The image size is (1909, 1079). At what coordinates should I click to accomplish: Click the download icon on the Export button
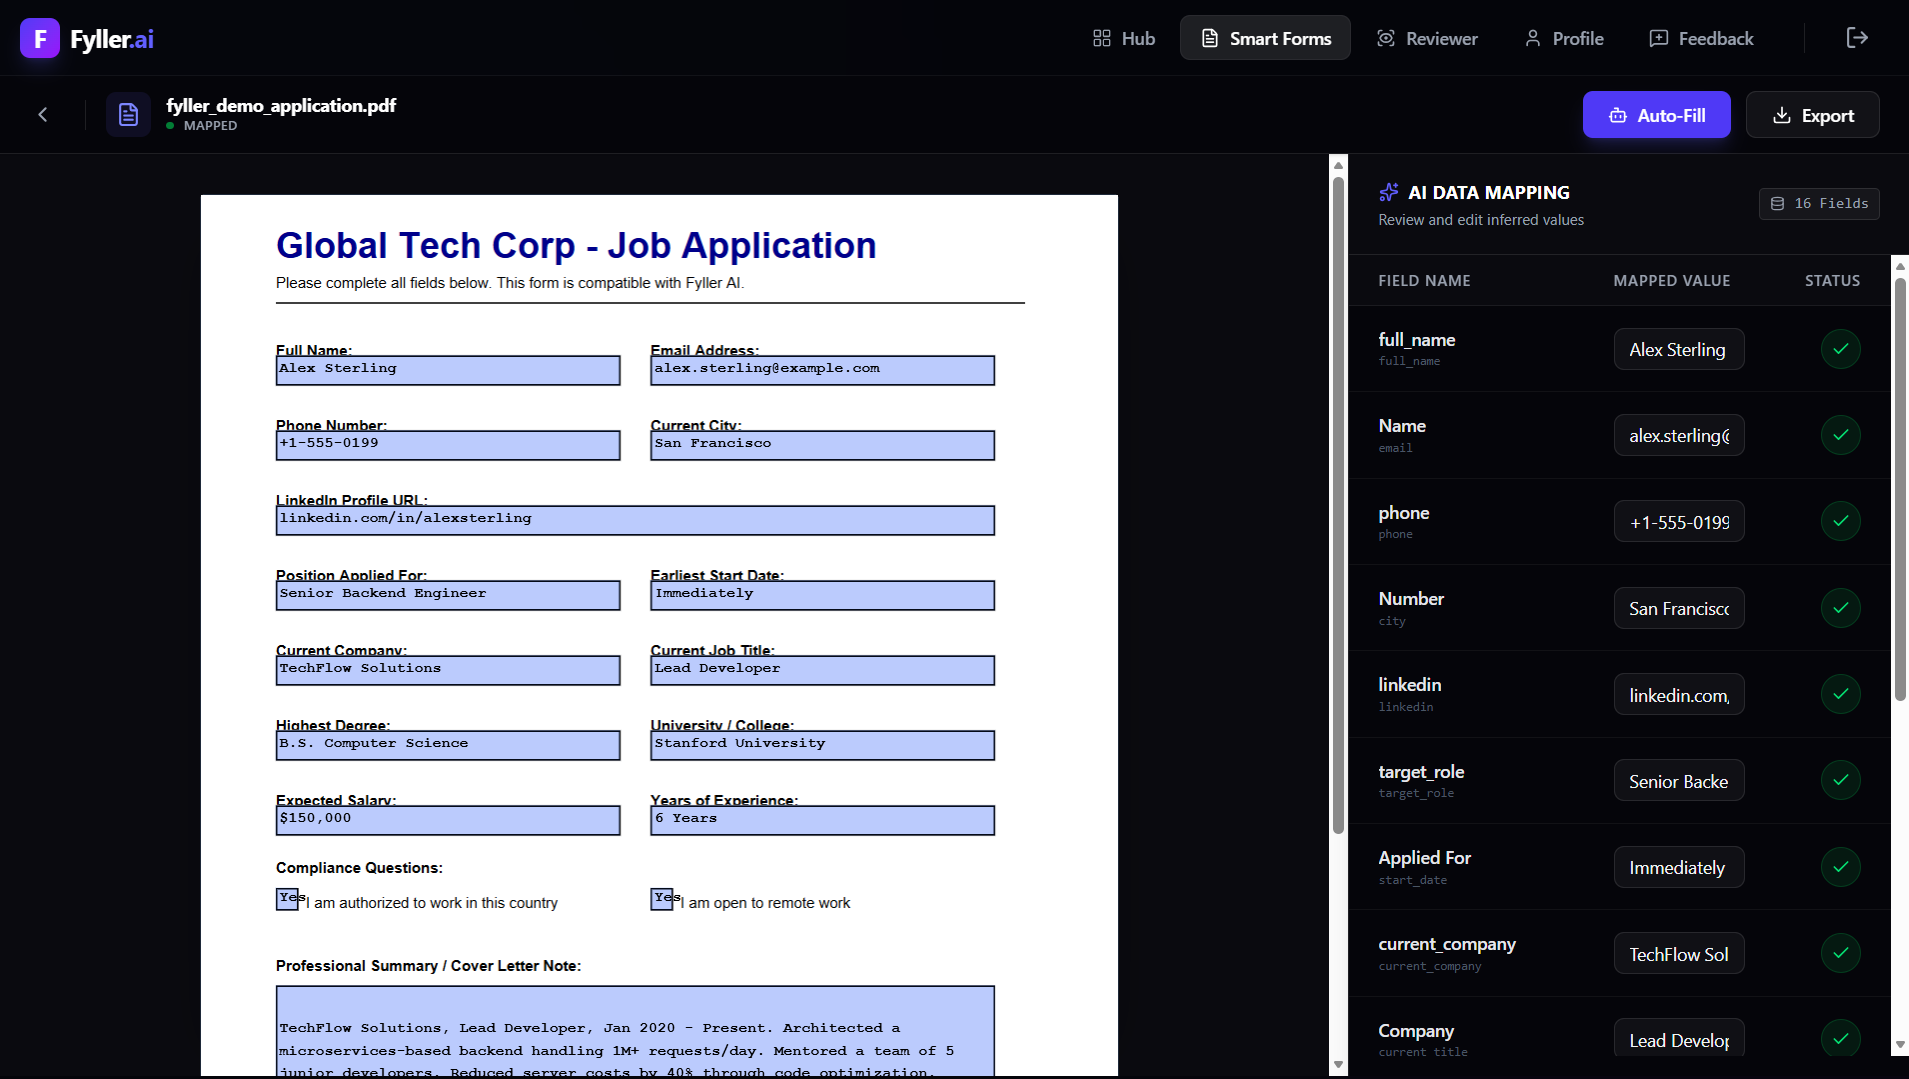tap(1781, 115)
